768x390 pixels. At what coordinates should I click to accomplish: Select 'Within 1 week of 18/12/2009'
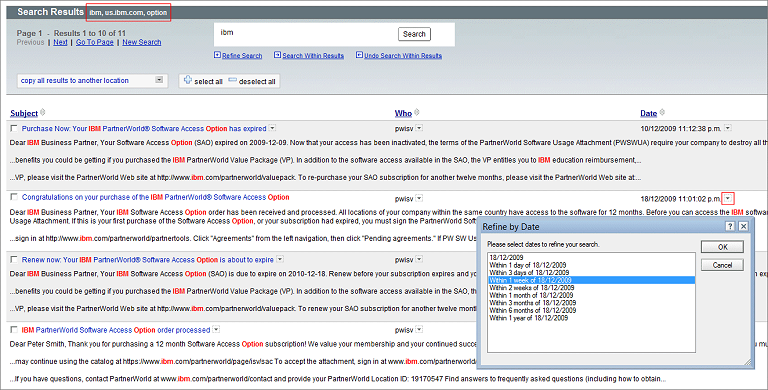(x=591, y=280)
